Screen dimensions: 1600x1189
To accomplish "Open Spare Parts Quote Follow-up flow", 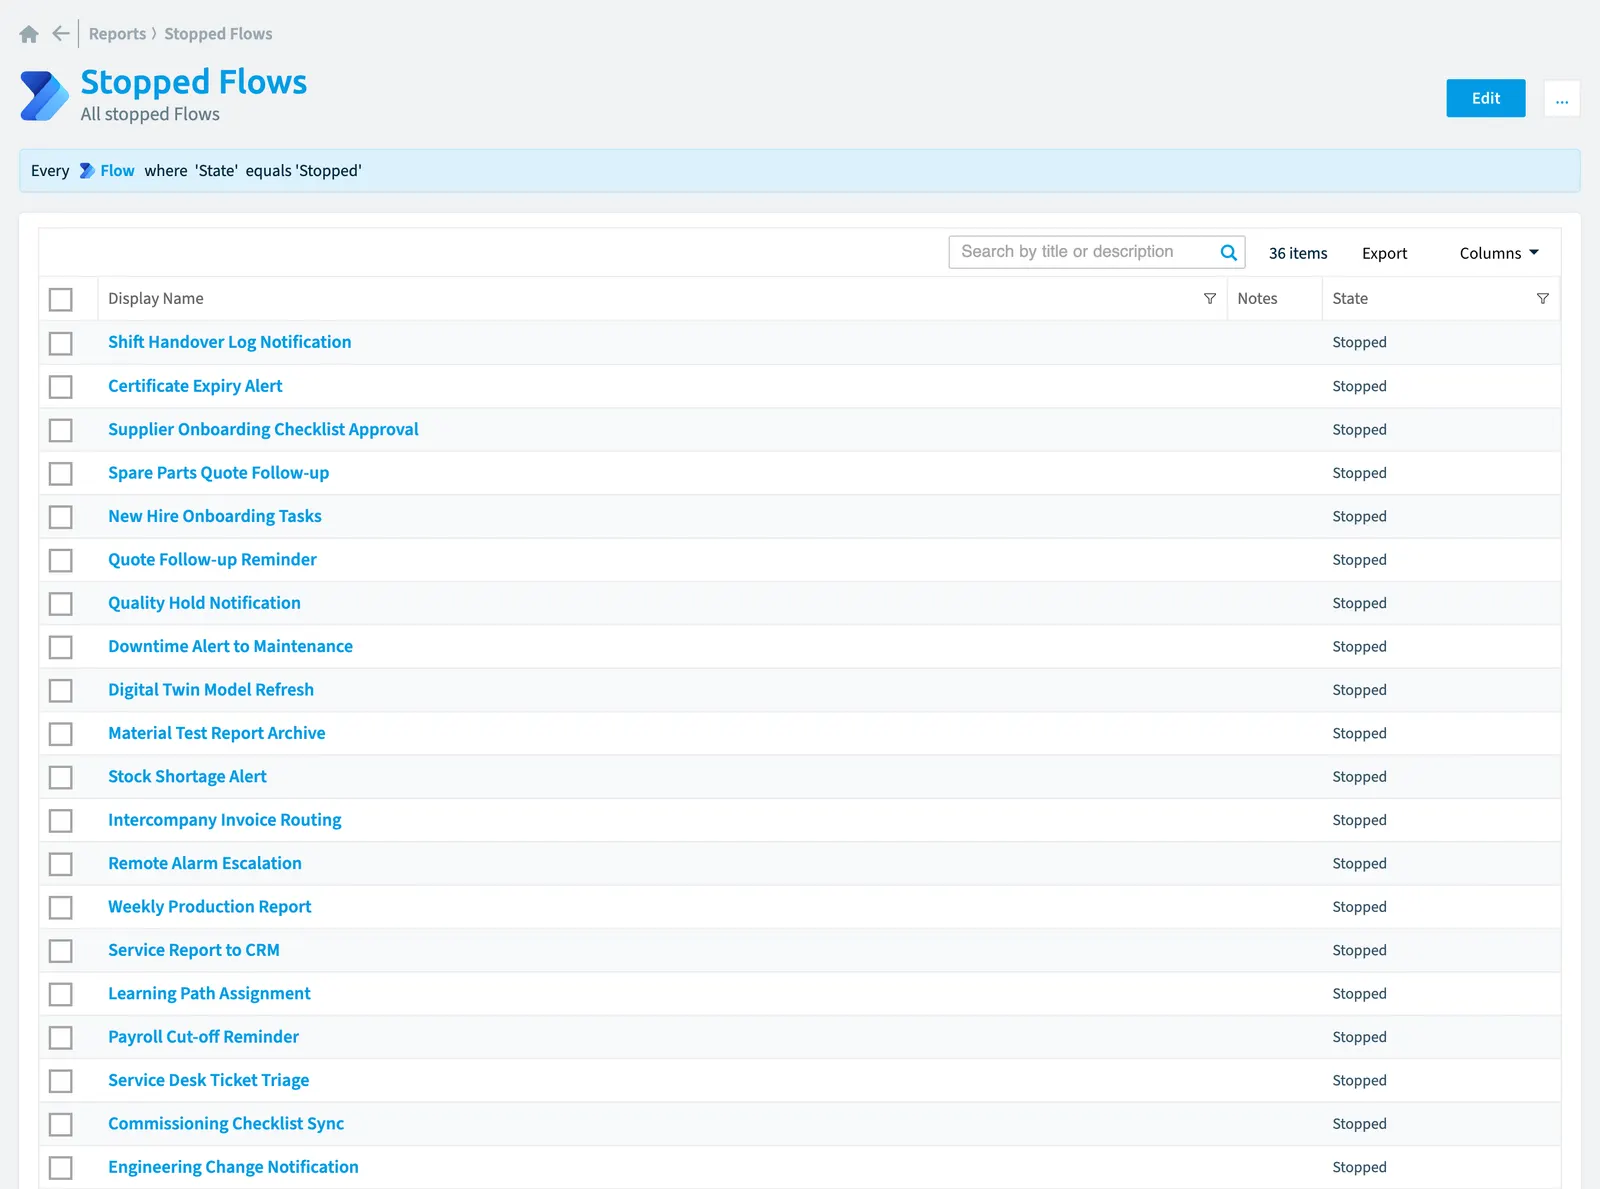I will 218,473.
